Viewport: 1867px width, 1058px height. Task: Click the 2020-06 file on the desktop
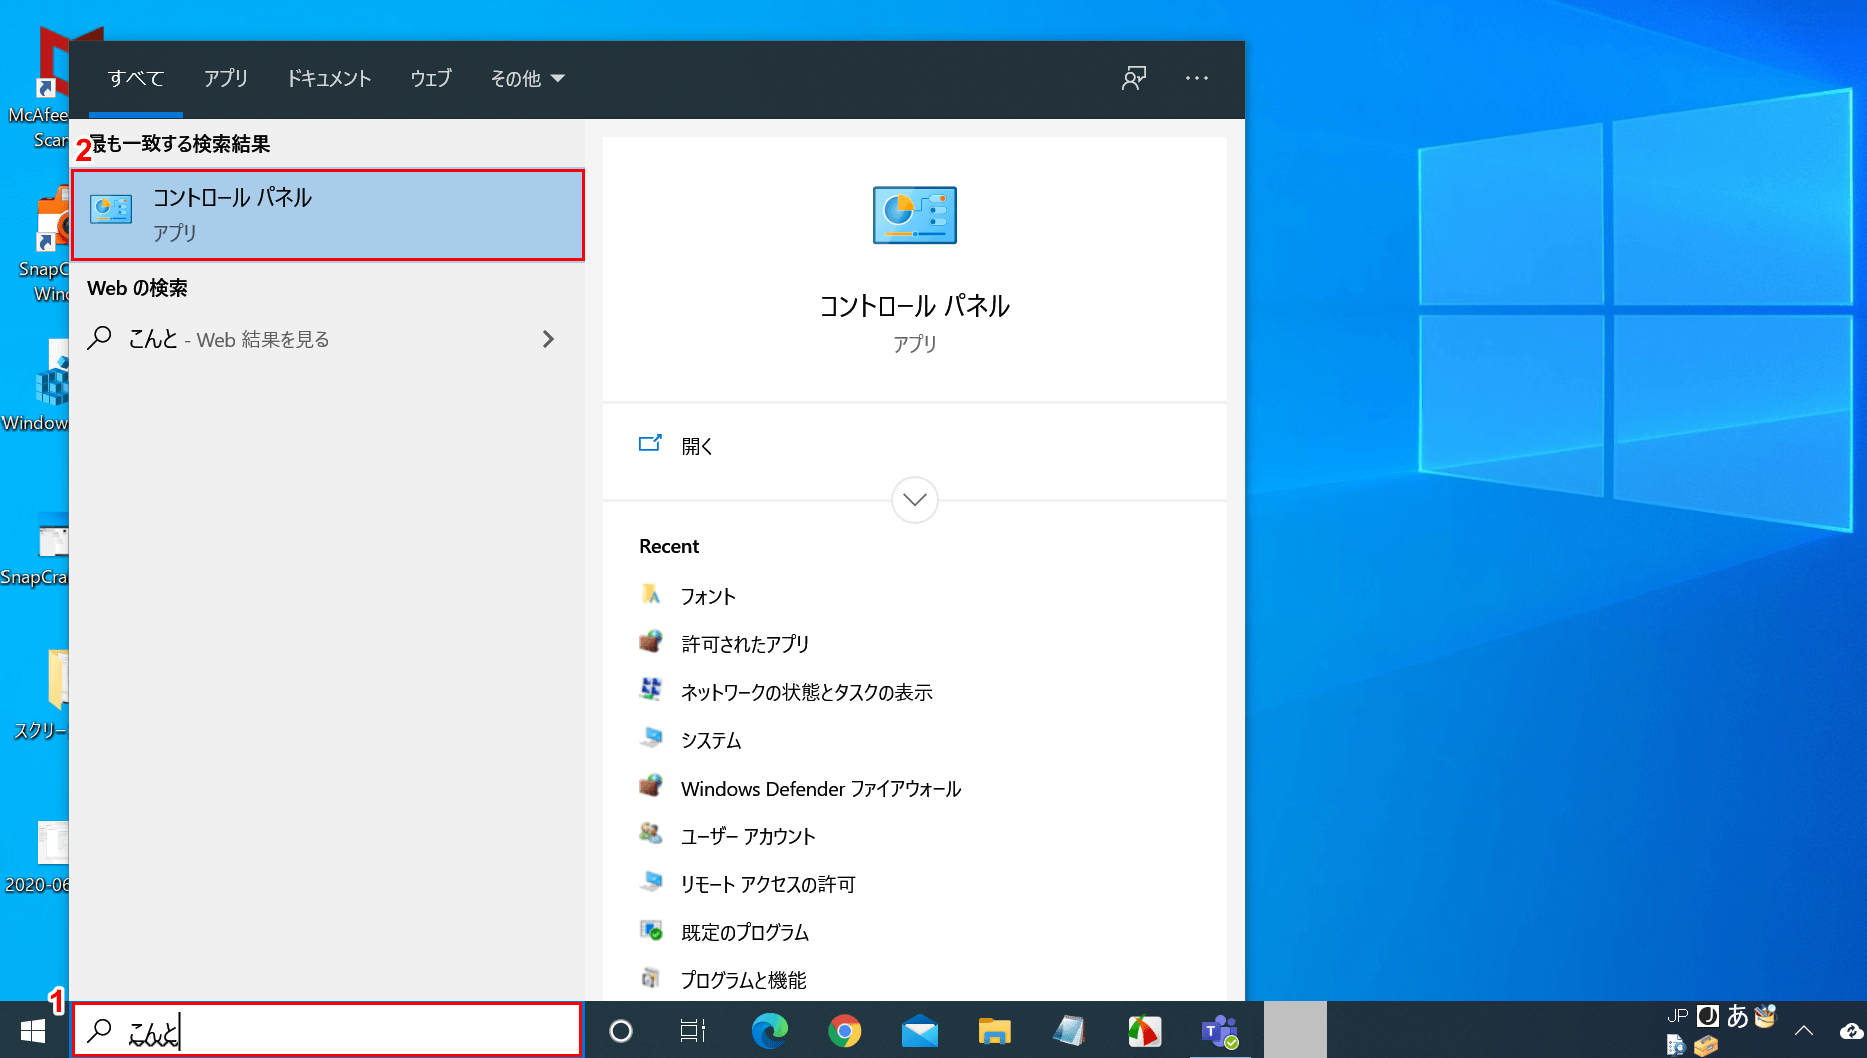pos(37,857)
